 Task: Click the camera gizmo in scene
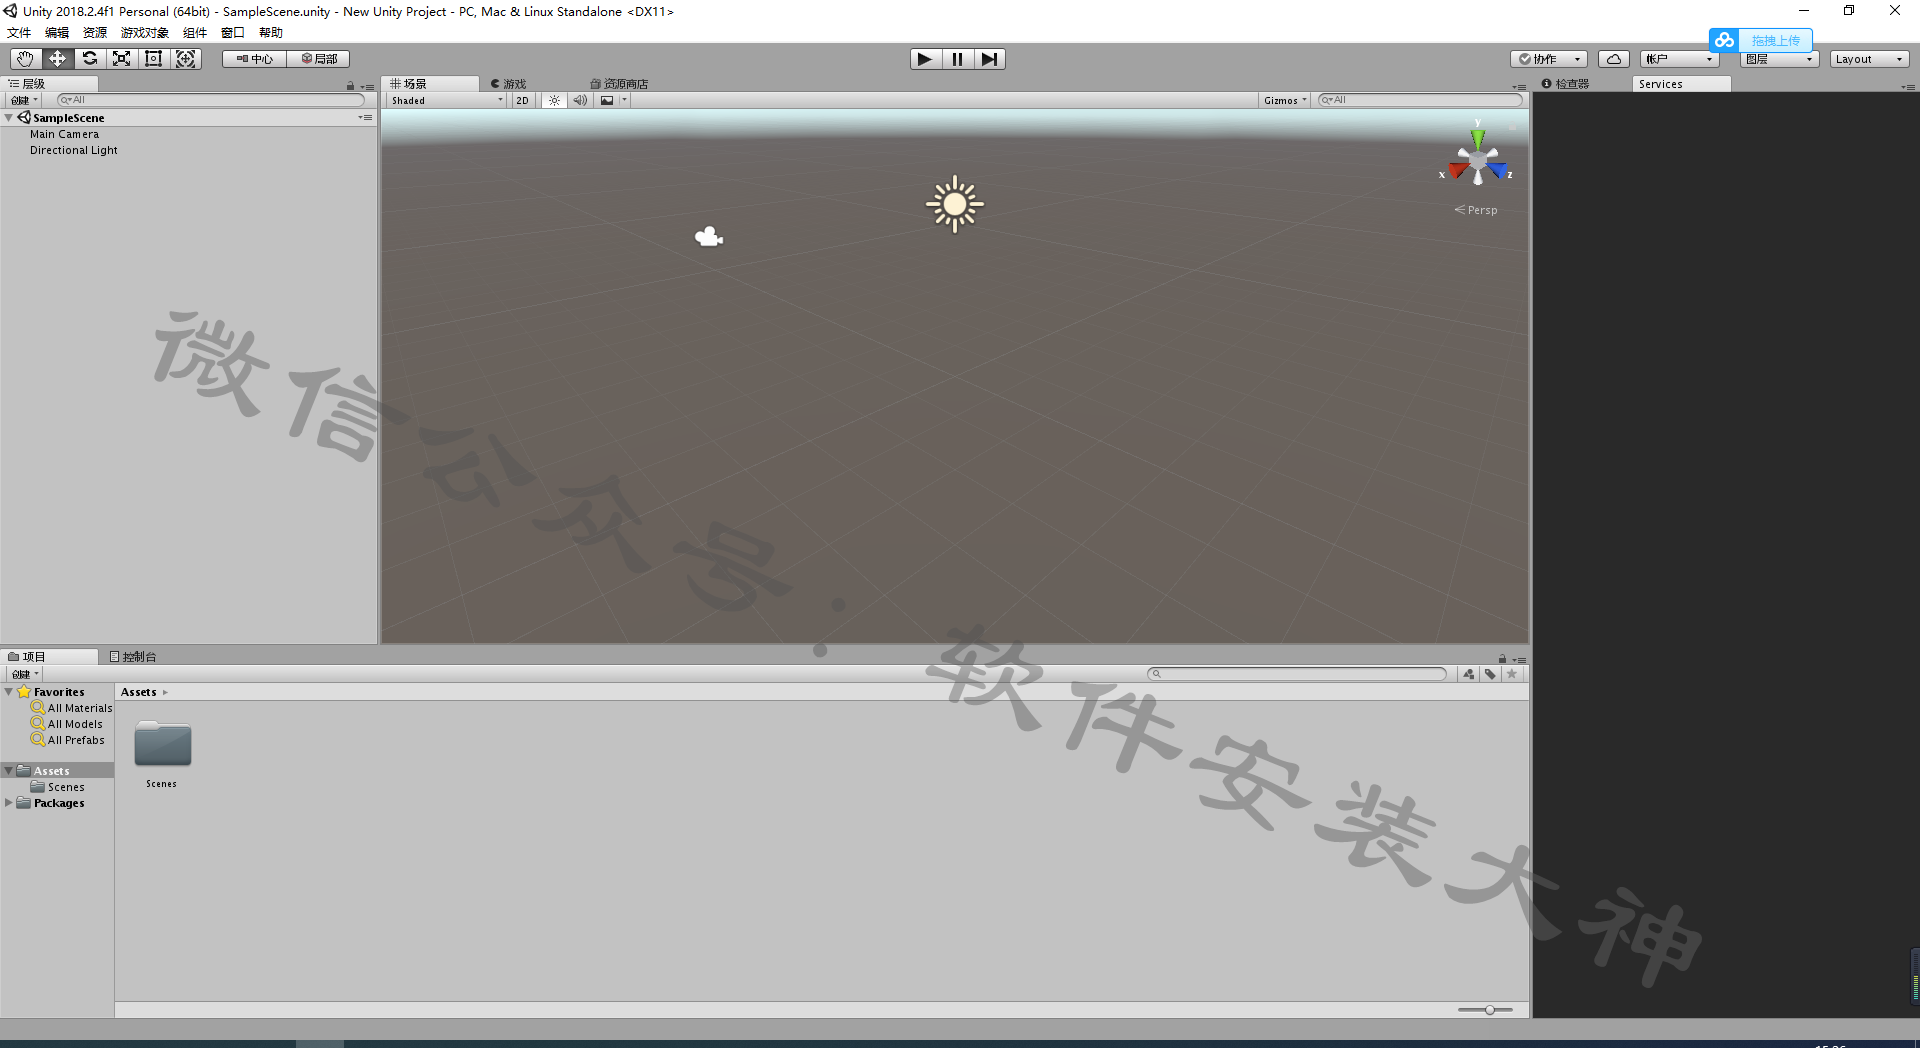click(709, 237)
